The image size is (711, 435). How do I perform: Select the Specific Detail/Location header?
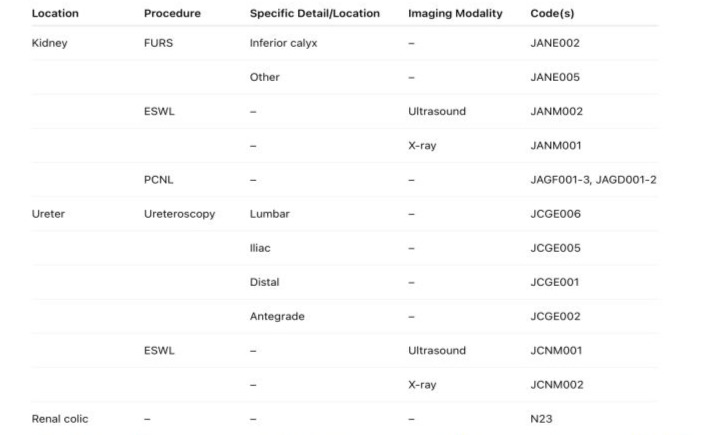coord(315,14)
